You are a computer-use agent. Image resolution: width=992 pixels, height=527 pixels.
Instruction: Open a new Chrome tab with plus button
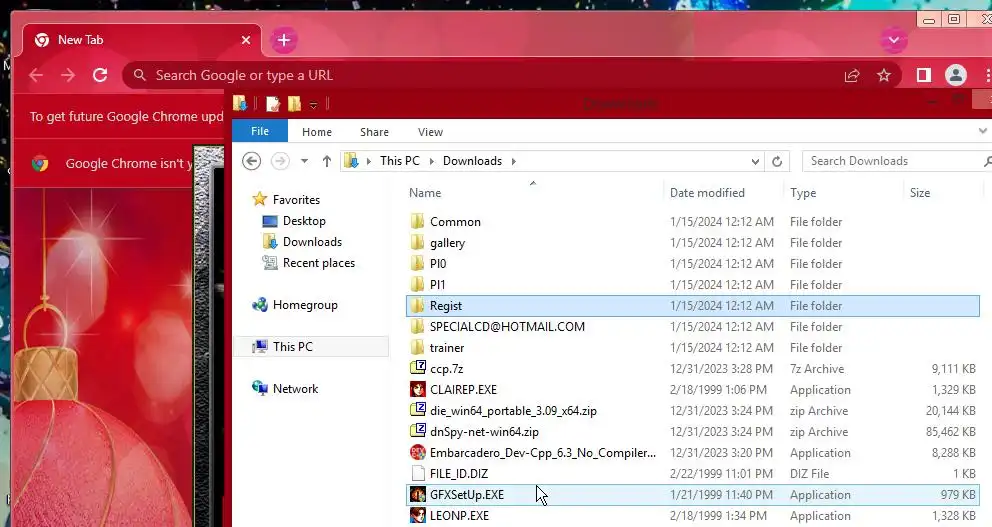pyautogui.click(x=284, y=40)
